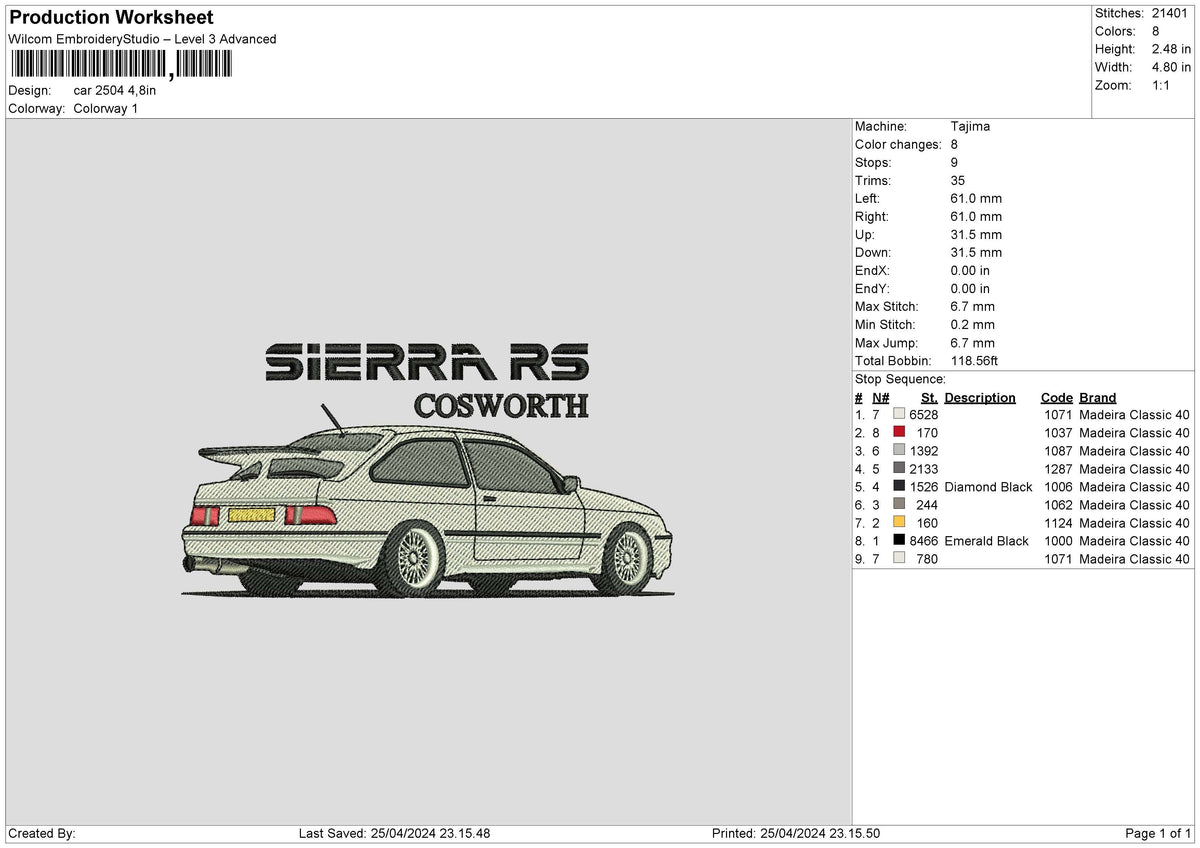Click the cream swatch beside 780

click(x=899, y=559)
